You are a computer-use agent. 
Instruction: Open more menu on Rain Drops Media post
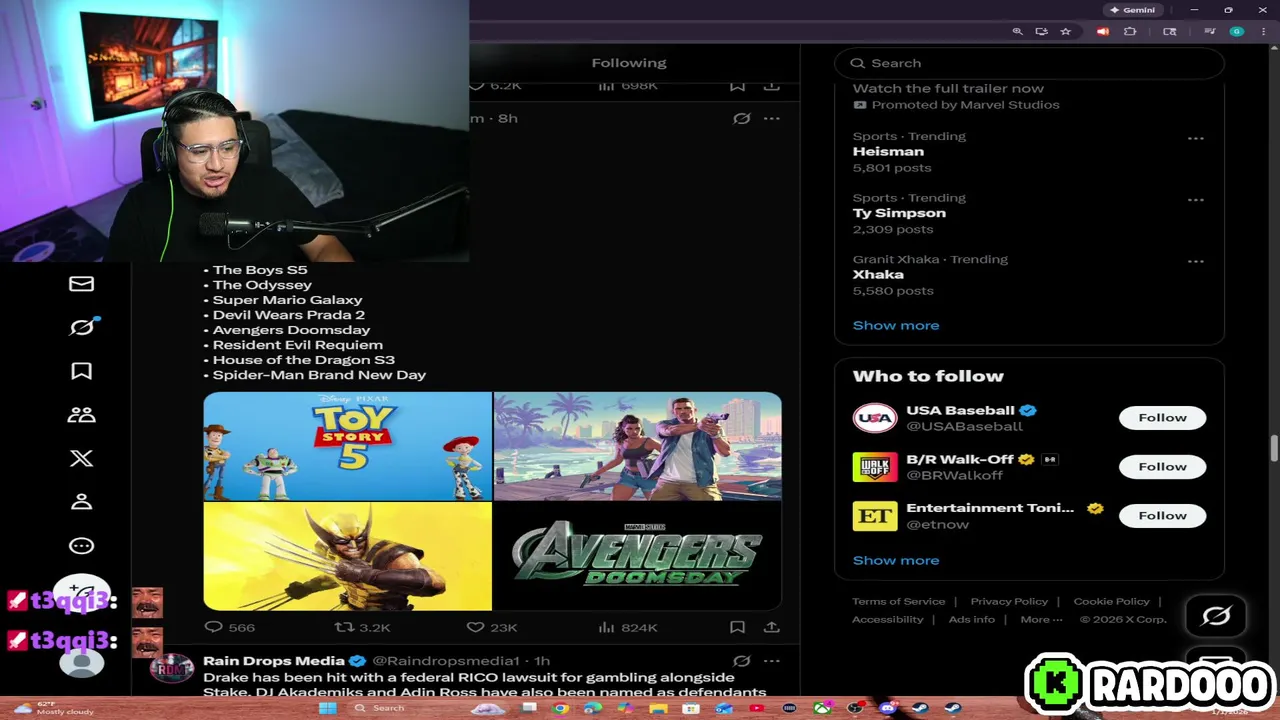pyautogui.click(x=772, y=661)
